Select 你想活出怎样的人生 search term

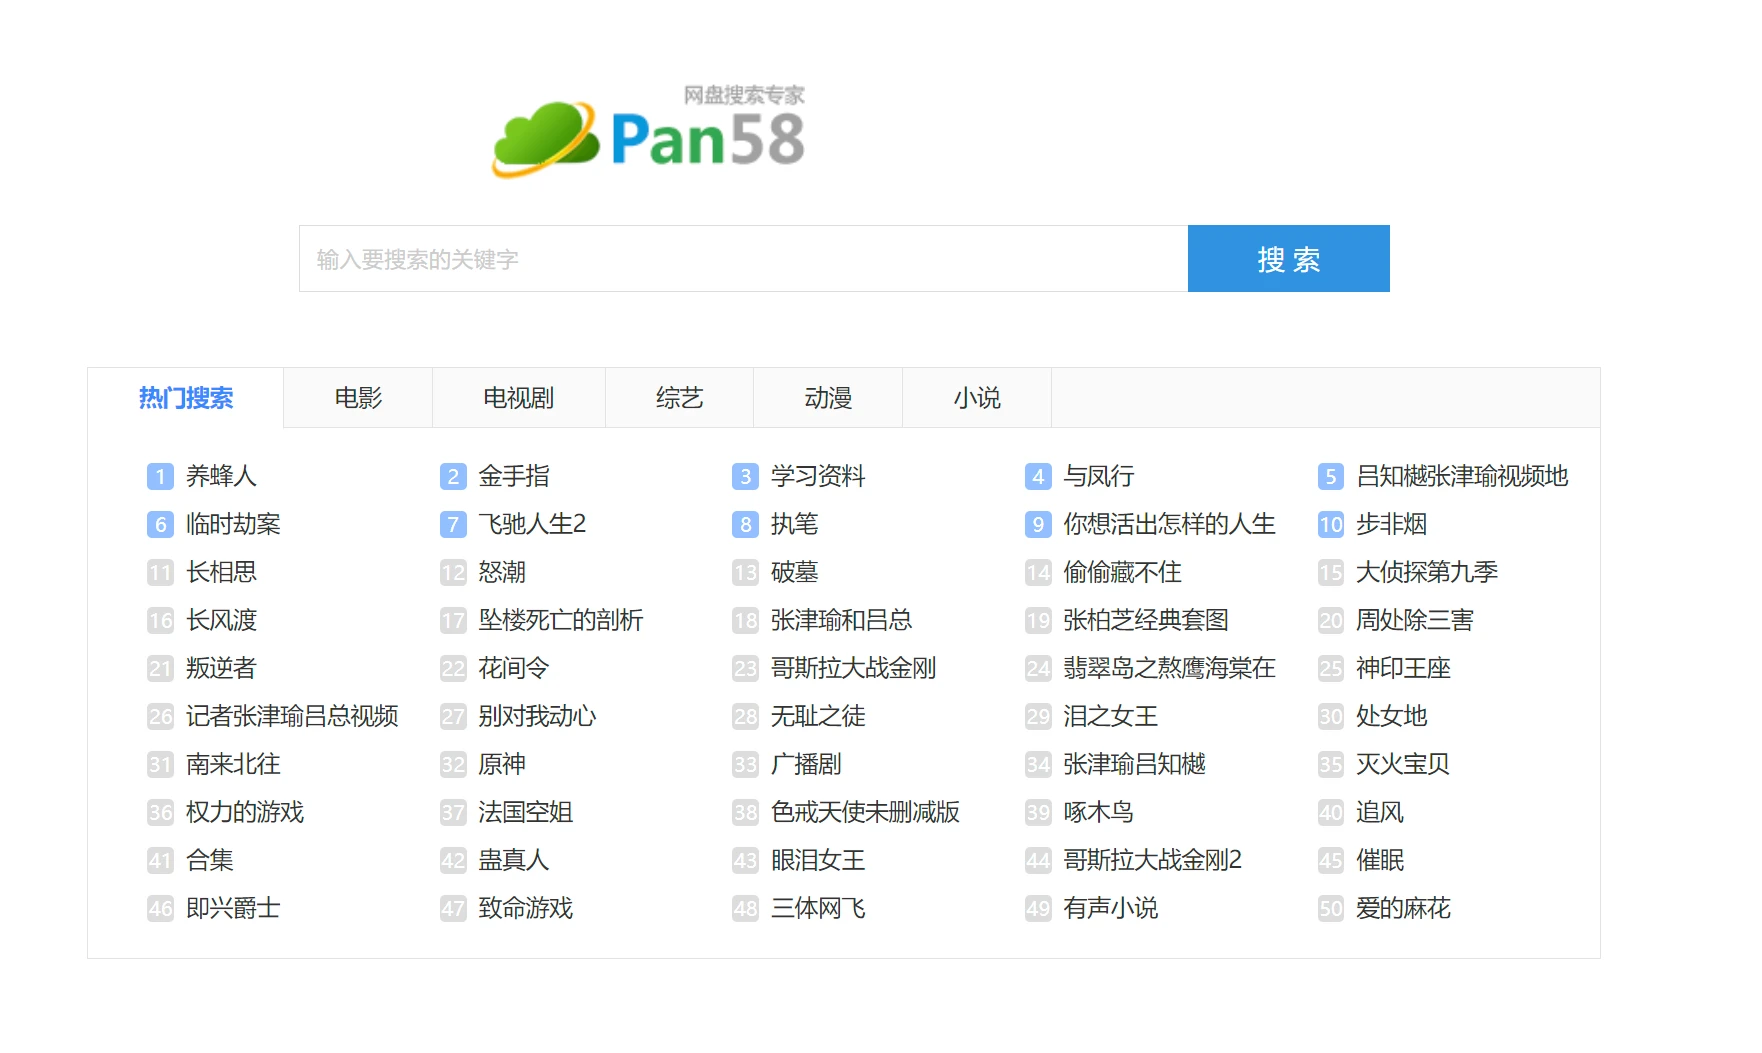click(1169, 524)
